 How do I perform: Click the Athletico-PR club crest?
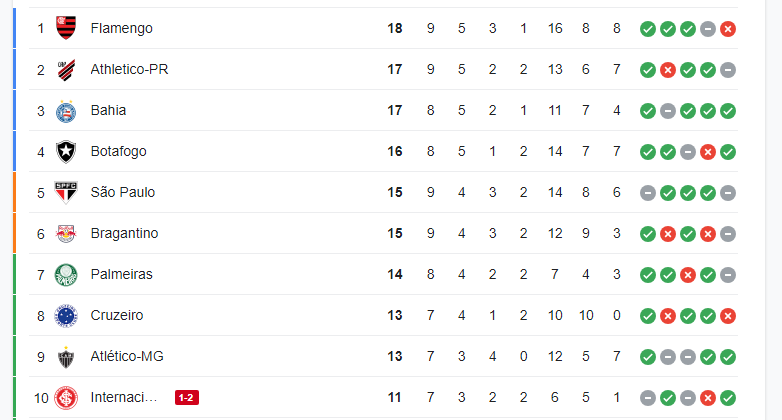click(66, 70)
